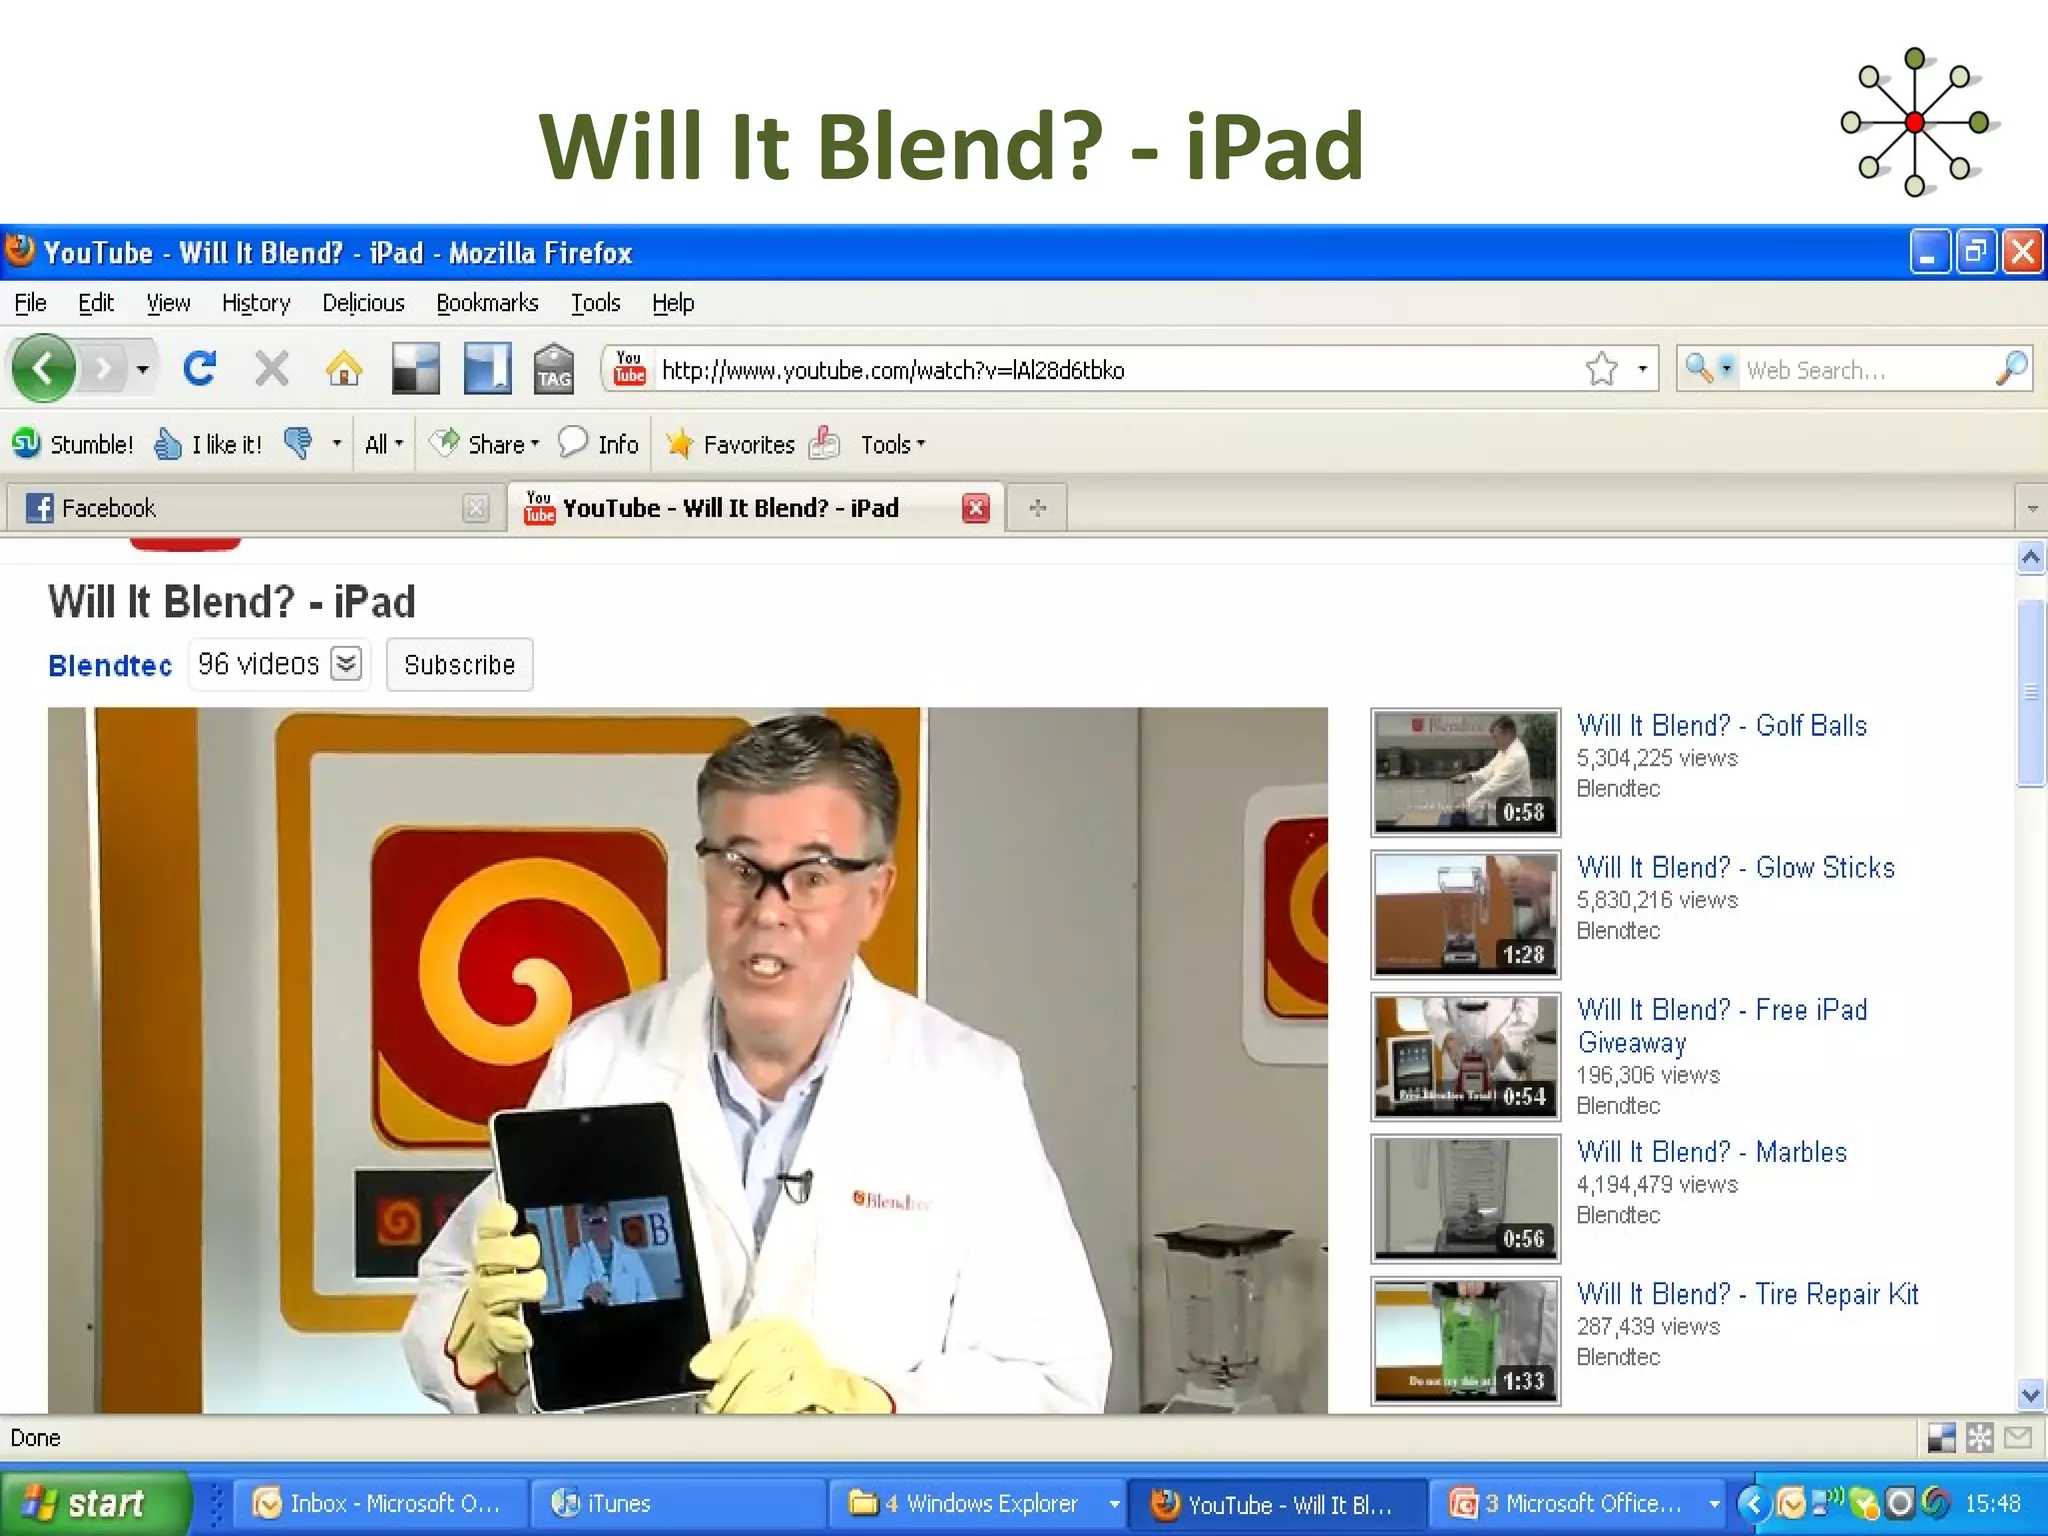Open Will It Blend? - Tire Repair Kit link

coord(1748,1294)
